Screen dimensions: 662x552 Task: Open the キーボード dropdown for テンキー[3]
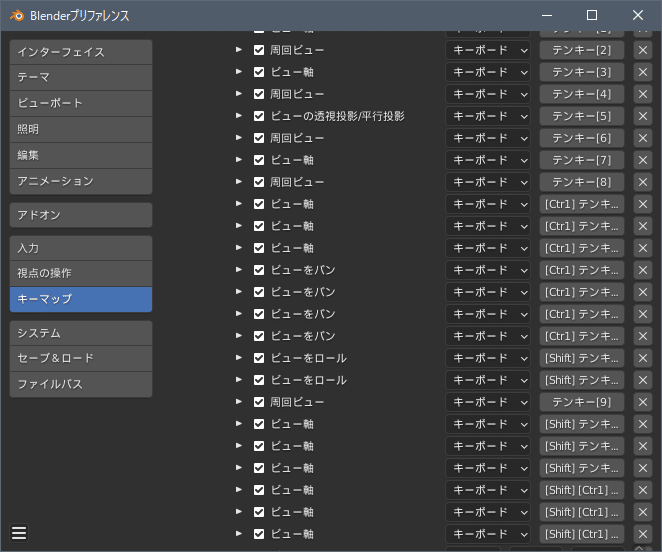point(488,72)
